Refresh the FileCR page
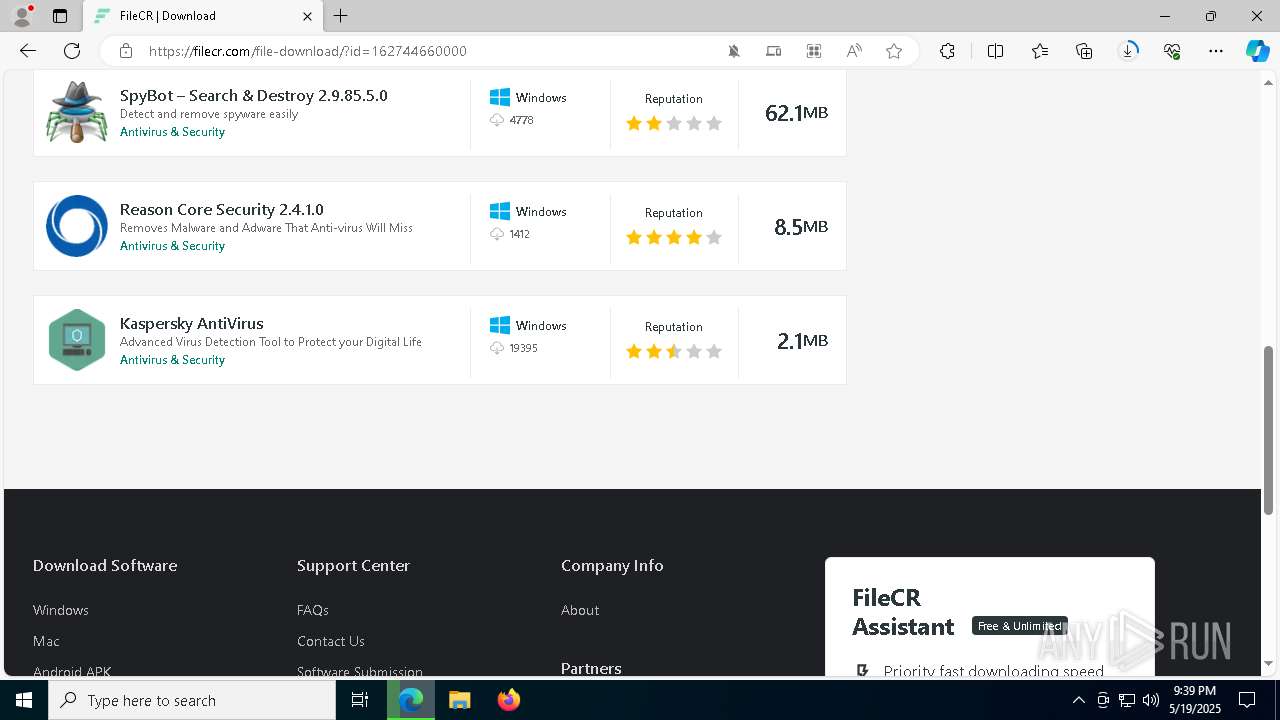This screenshot has width=1280, height=720. (72, 51)
